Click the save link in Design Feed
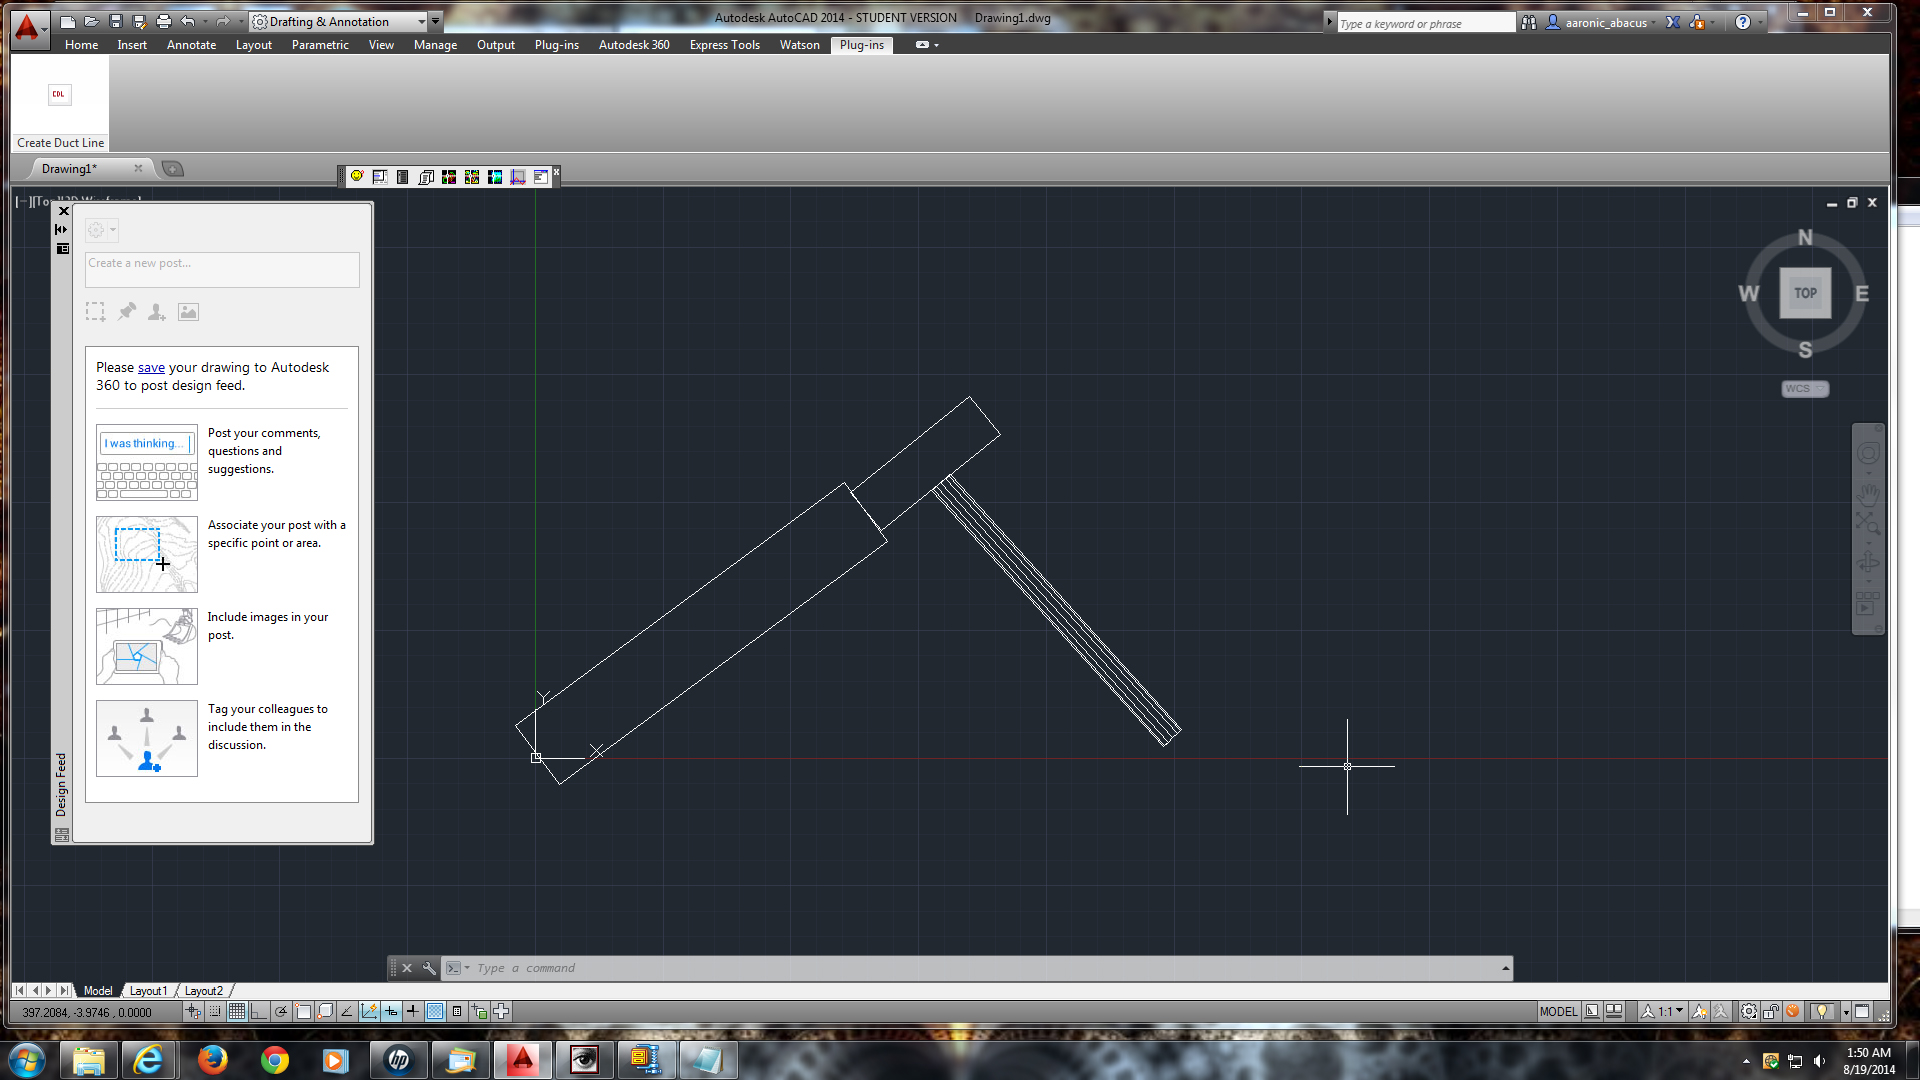 coord(151,368)
